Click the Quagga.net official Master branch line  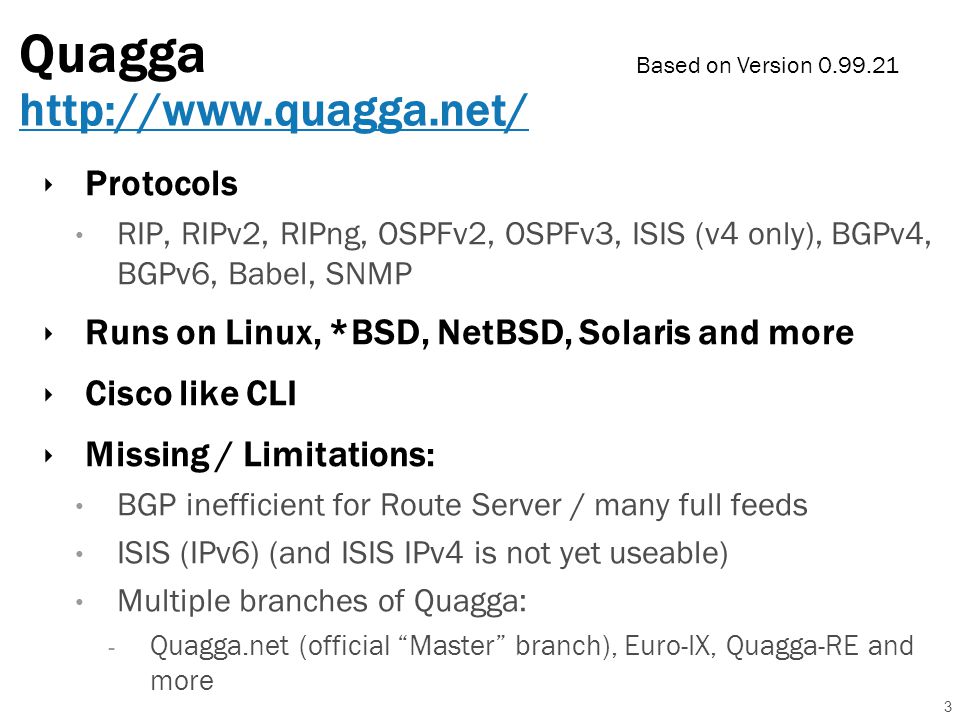point(531,647)
